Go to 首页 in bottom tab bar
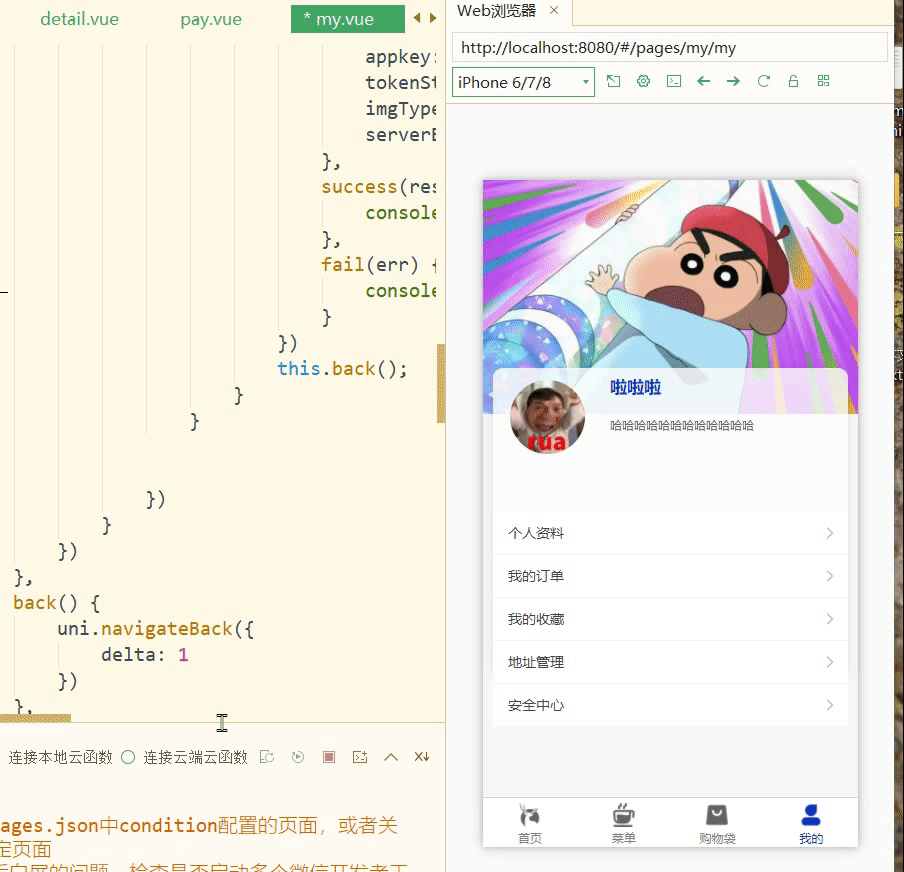This screenshot has width=904, height=872. point(530,824)
